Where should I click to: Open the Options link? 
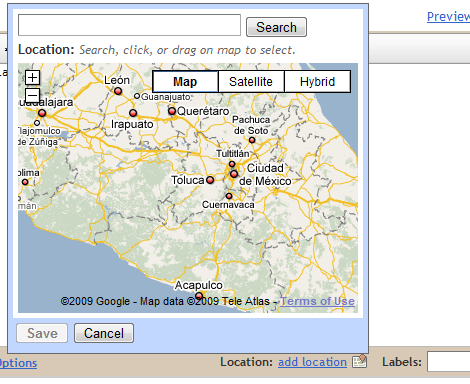18,363
